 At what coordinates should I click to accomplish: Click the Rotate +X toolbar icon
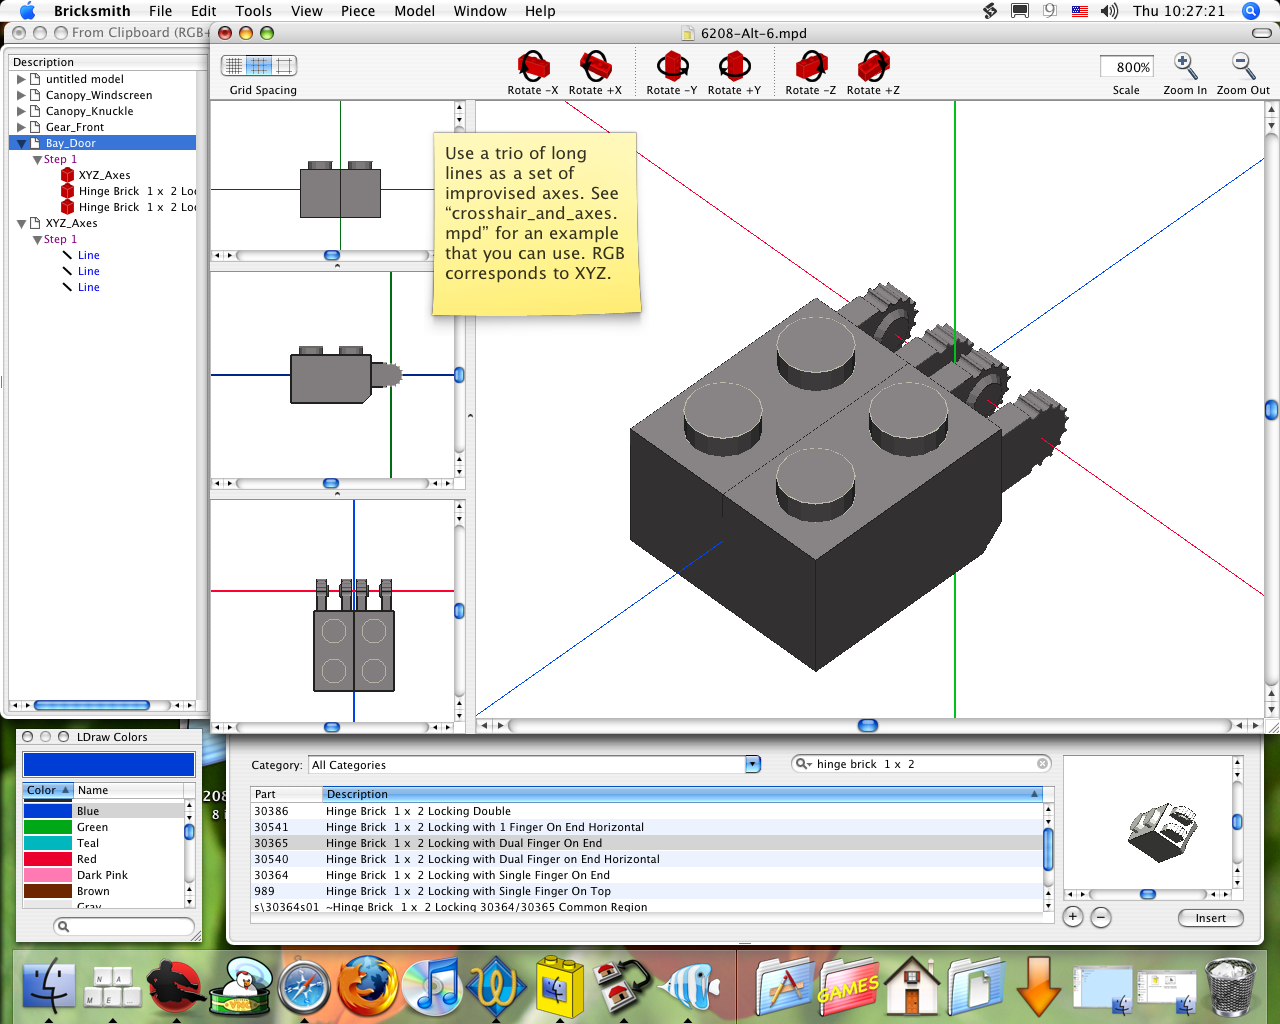point(595,68)
